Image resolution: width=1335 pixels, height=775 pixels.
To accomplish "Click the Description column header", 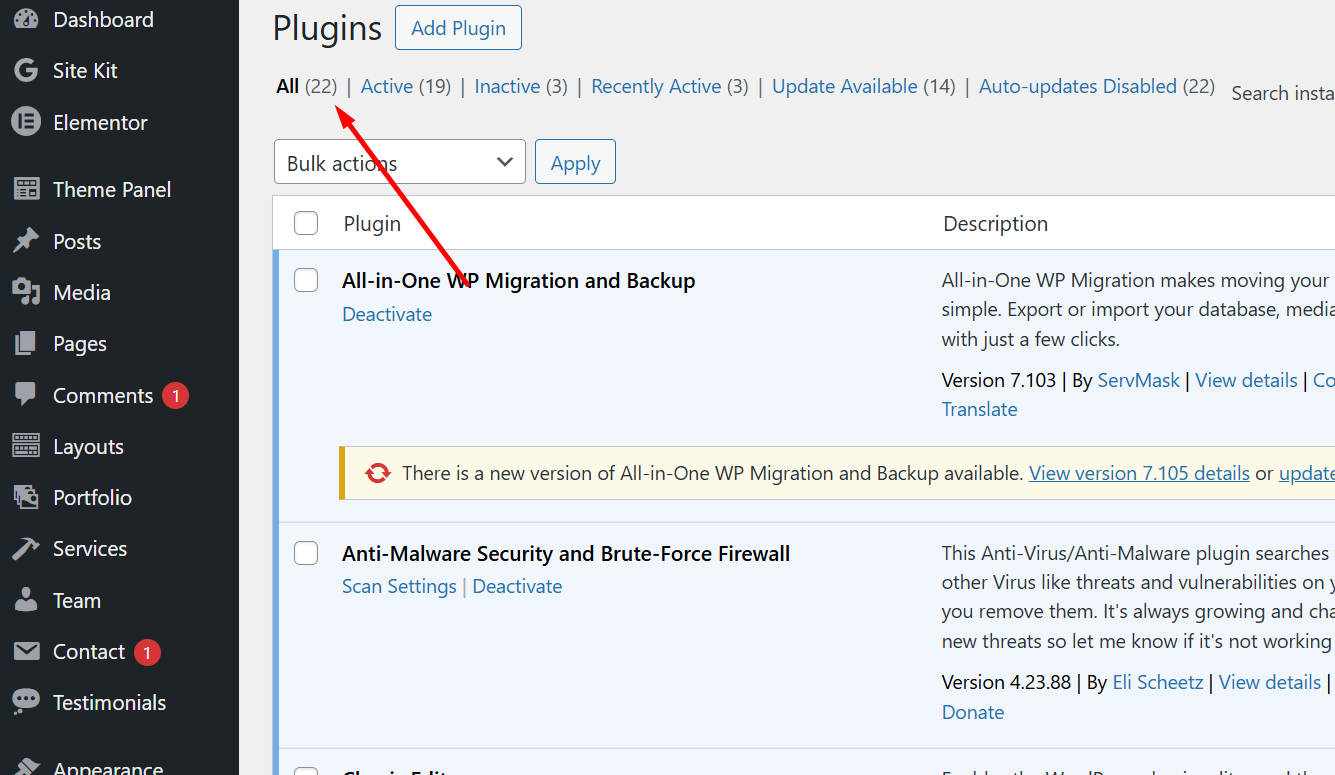I will coord(996,223).
